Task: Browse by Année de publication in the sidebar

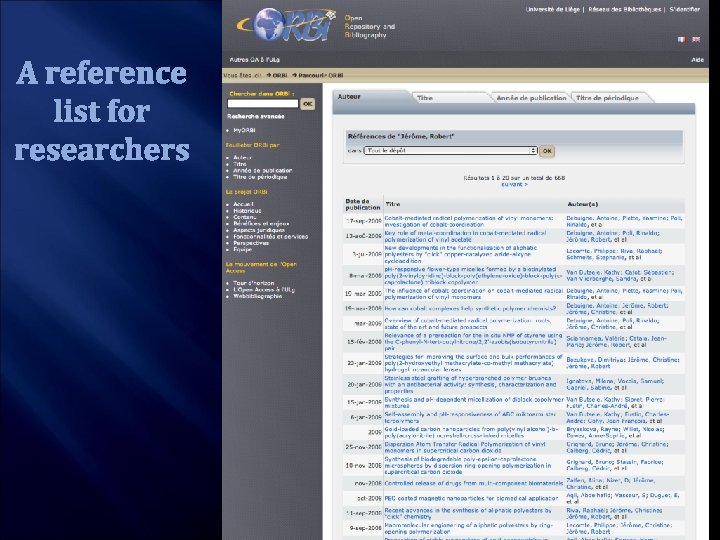Action: [x=263, y=170]
